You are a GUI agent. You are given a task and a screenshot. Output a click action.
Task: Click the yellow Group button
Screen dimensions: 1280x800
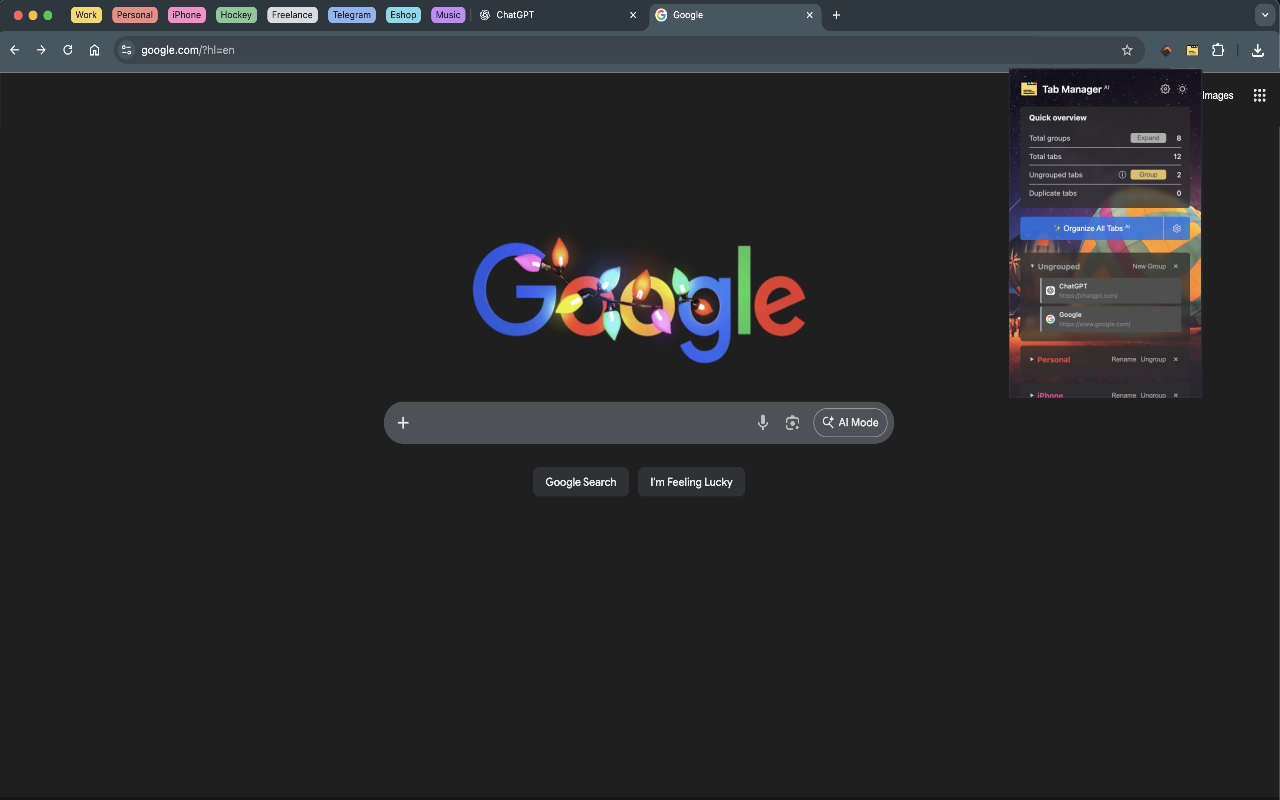click(x=1148, y=175)
